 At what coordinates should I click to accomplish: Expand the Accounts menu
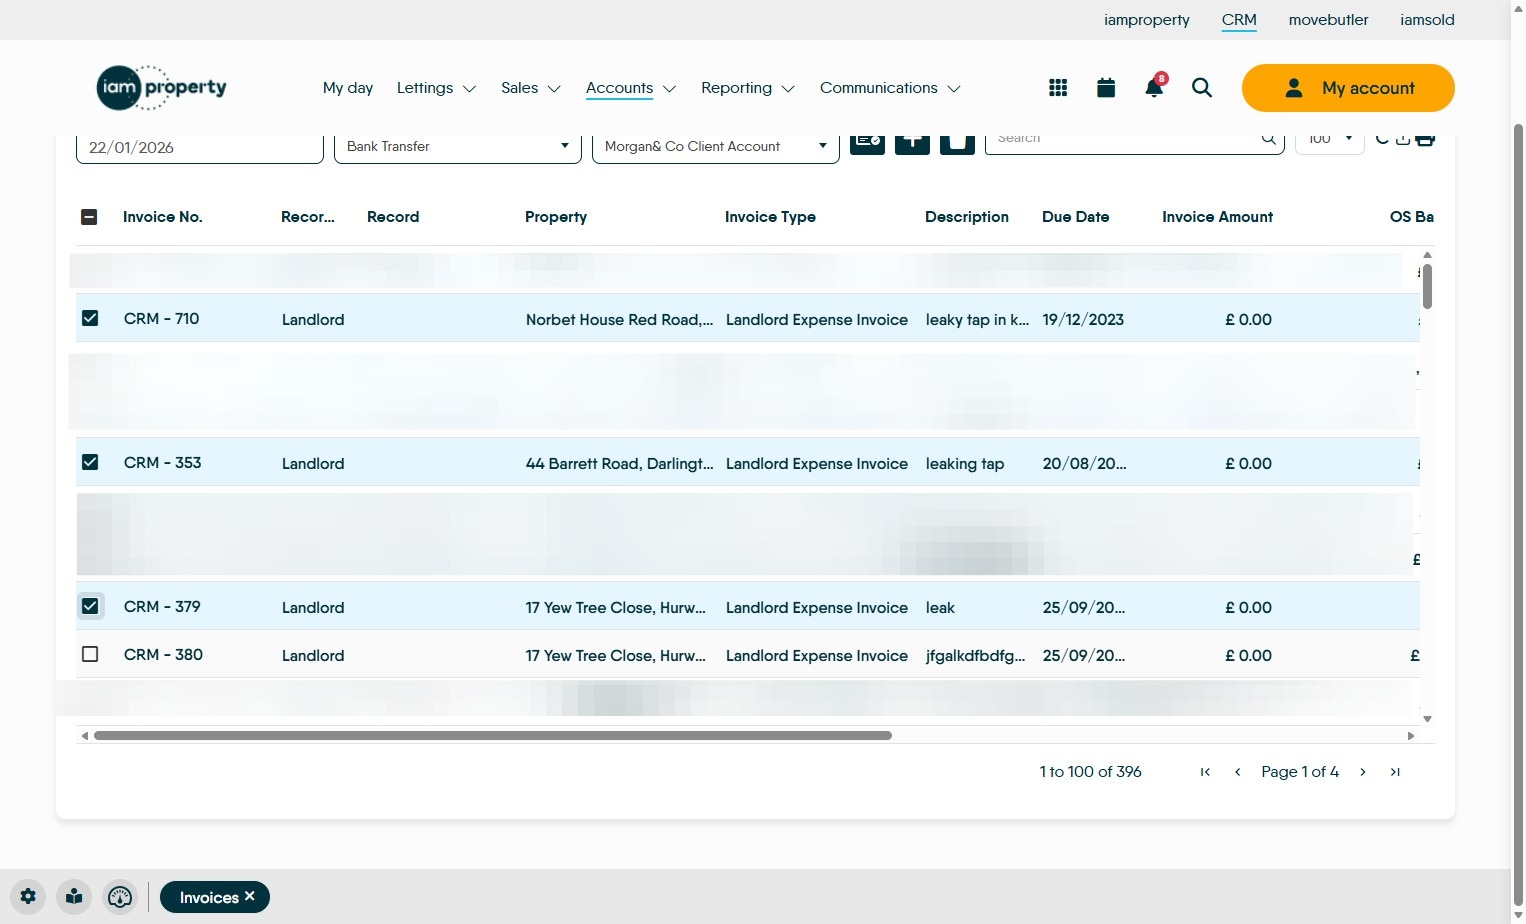[631, 88]
